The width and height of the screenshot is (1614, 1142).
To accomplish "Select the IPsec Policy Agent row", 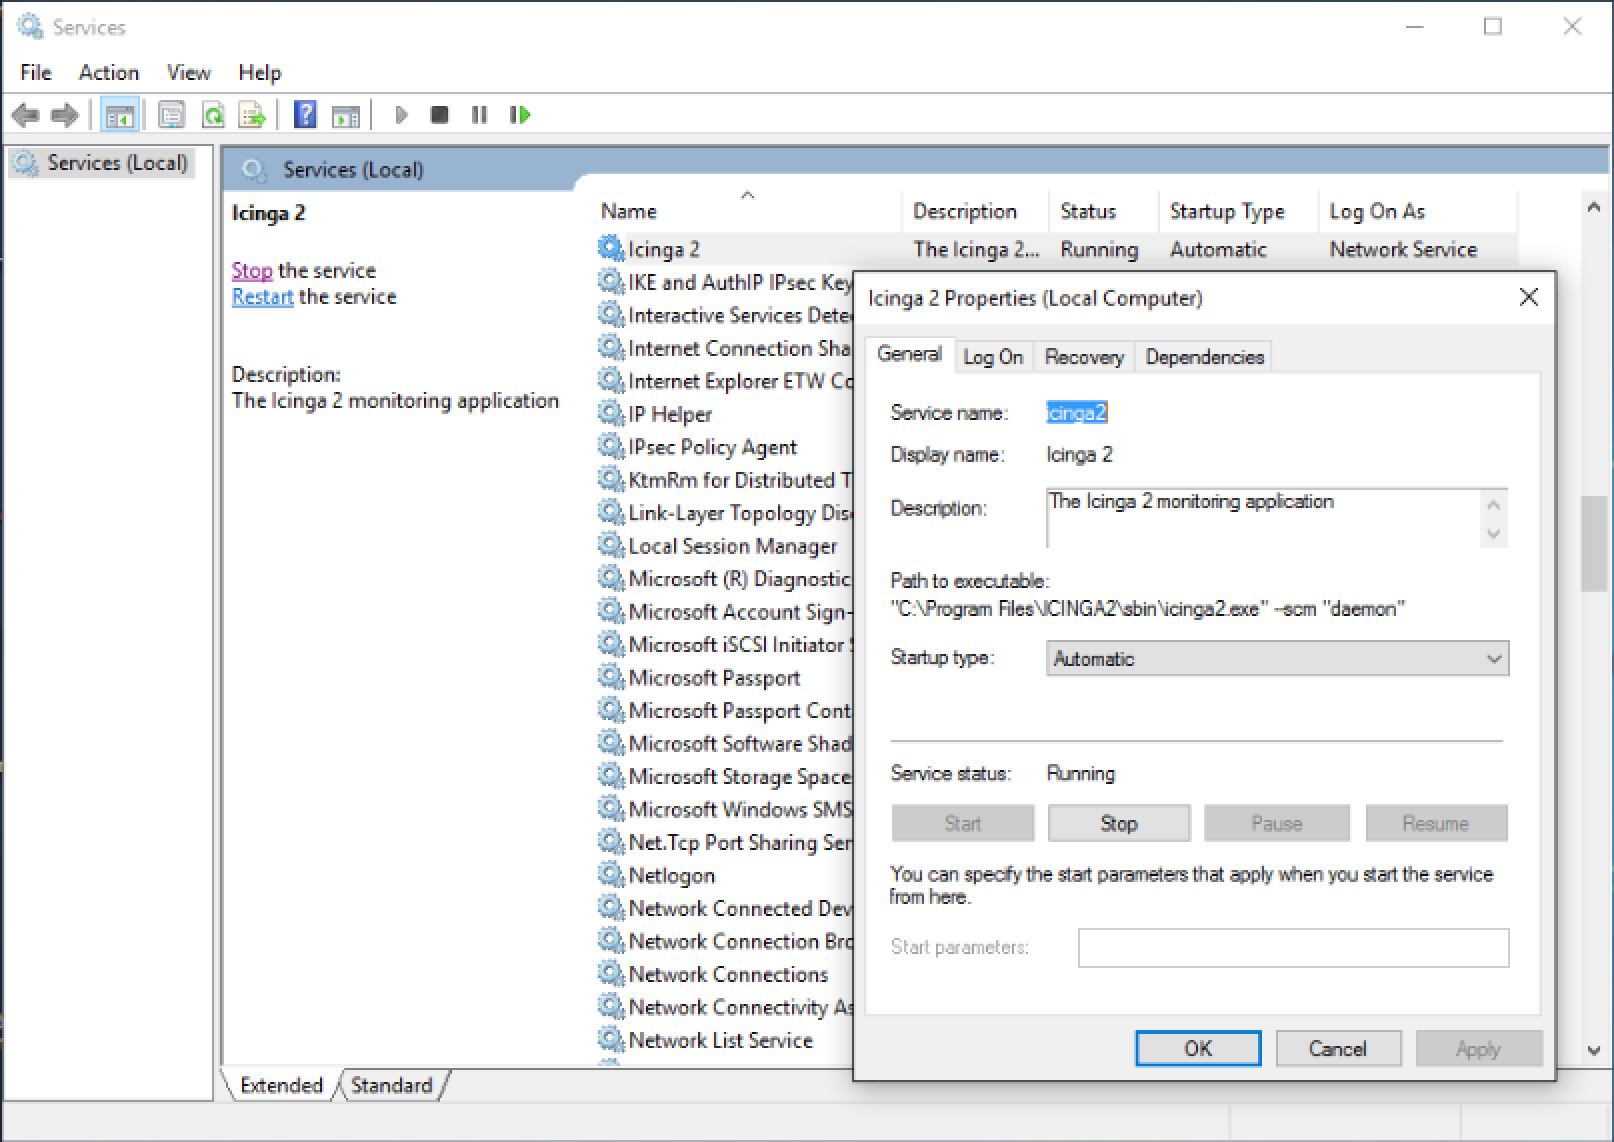I will (725, 447).
